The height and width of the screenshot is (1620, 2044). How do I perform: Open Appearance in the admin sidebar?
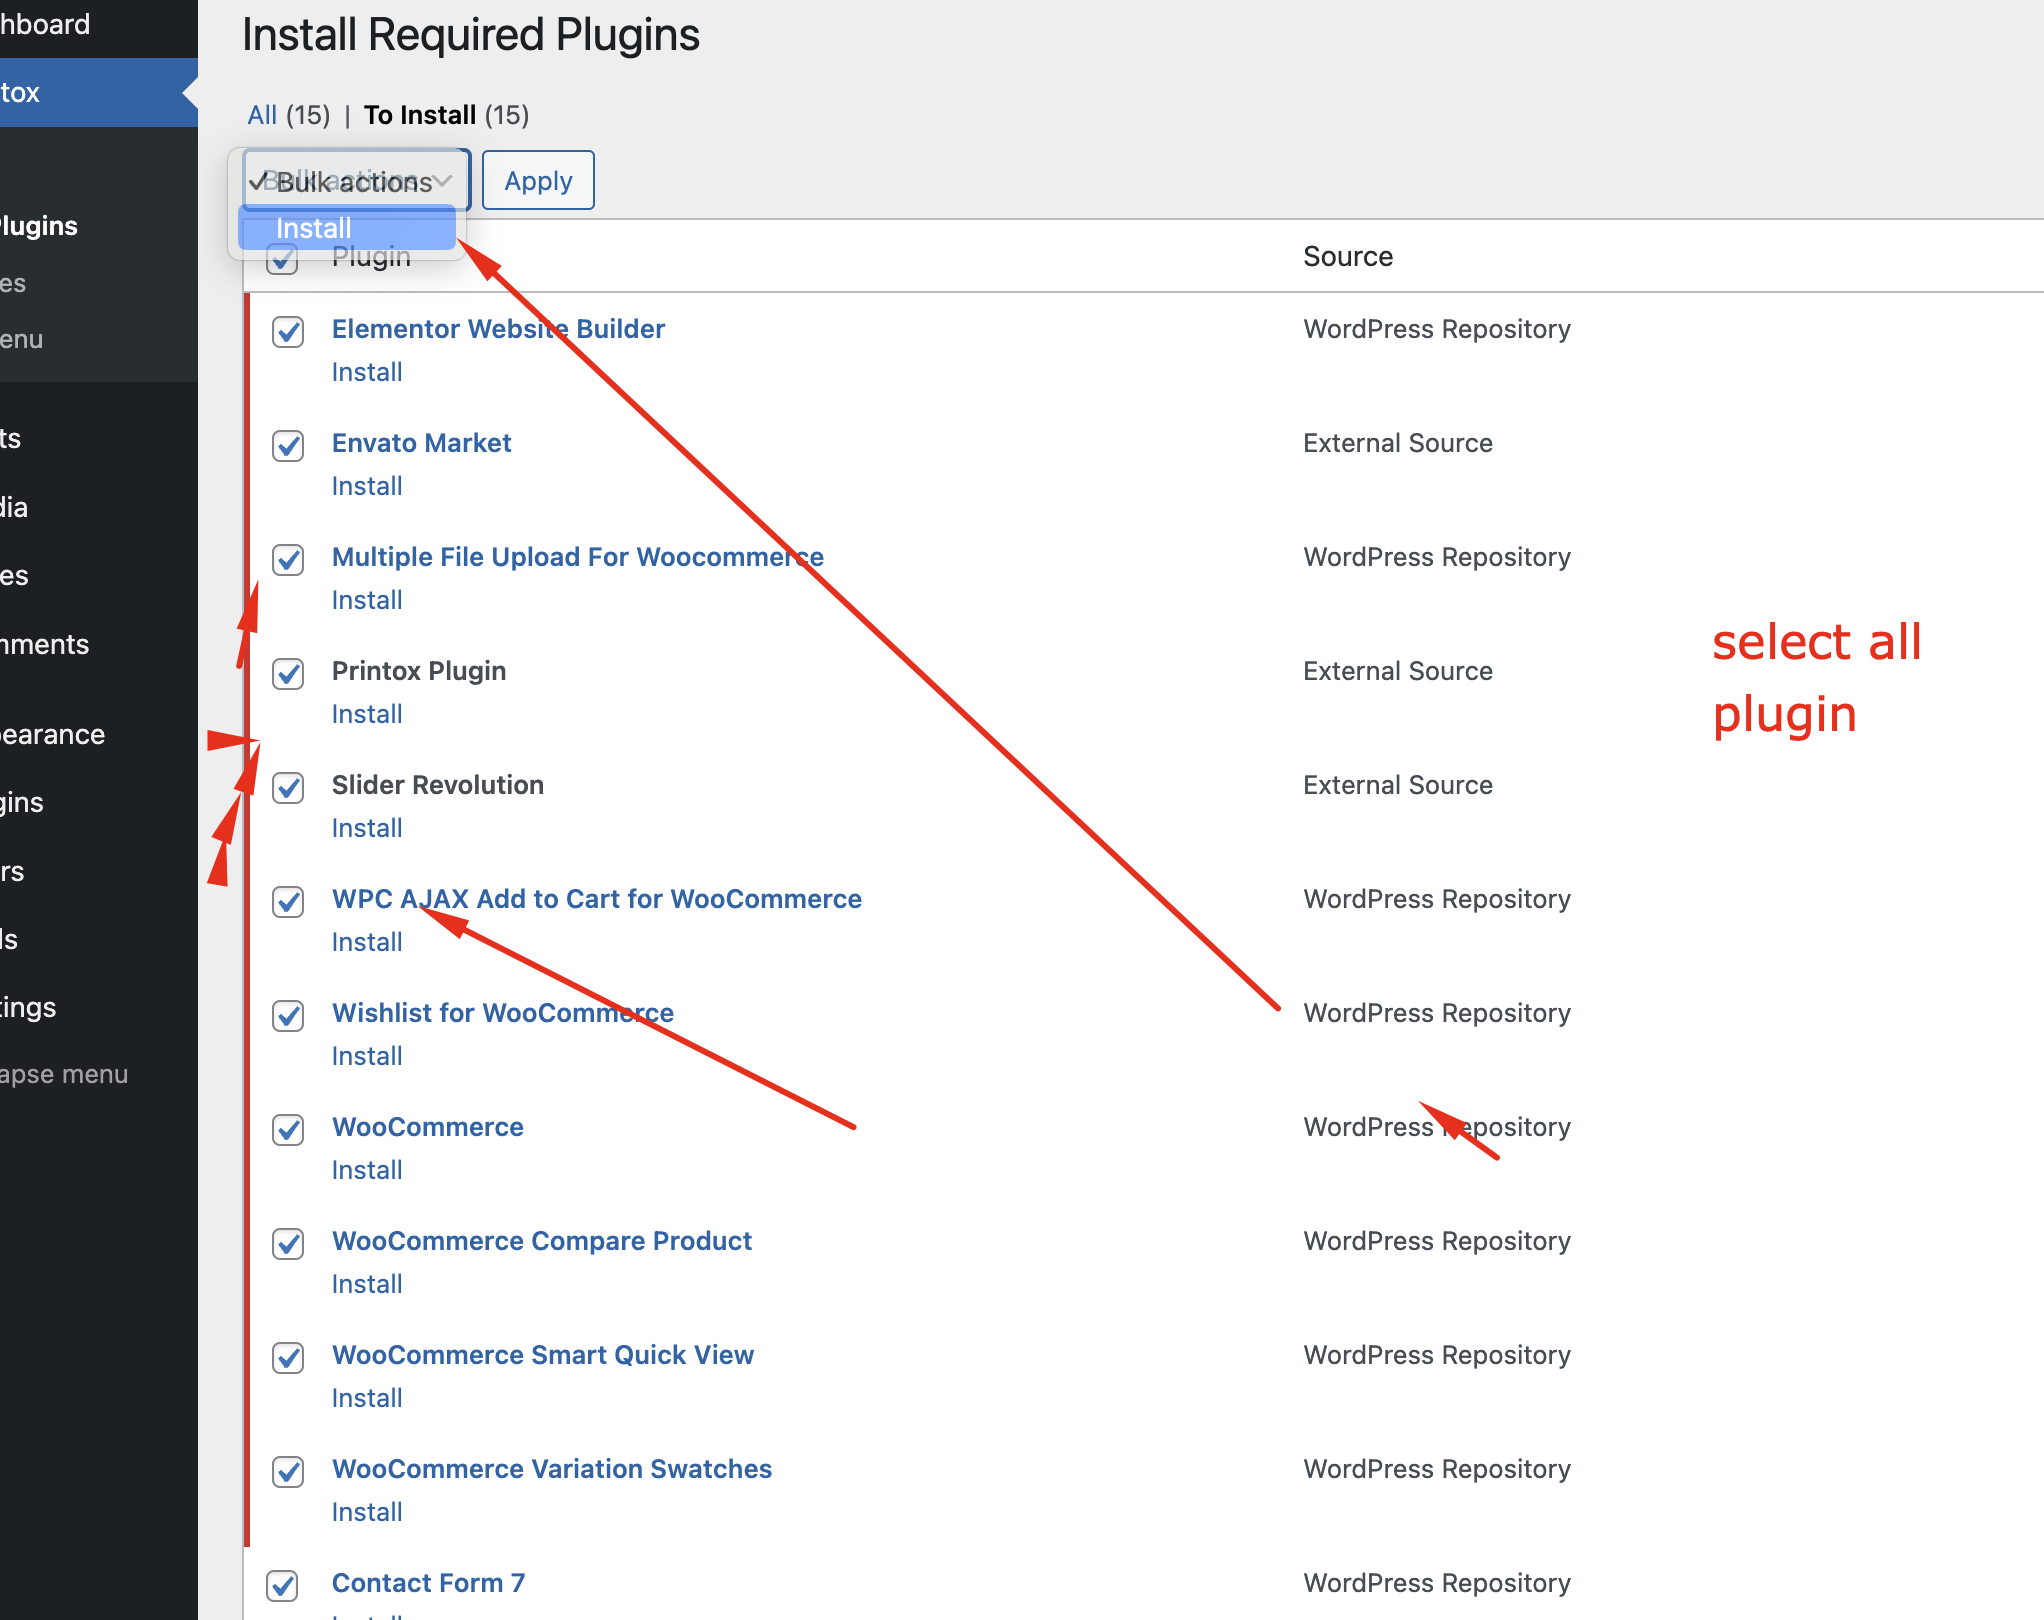[52, 734]
